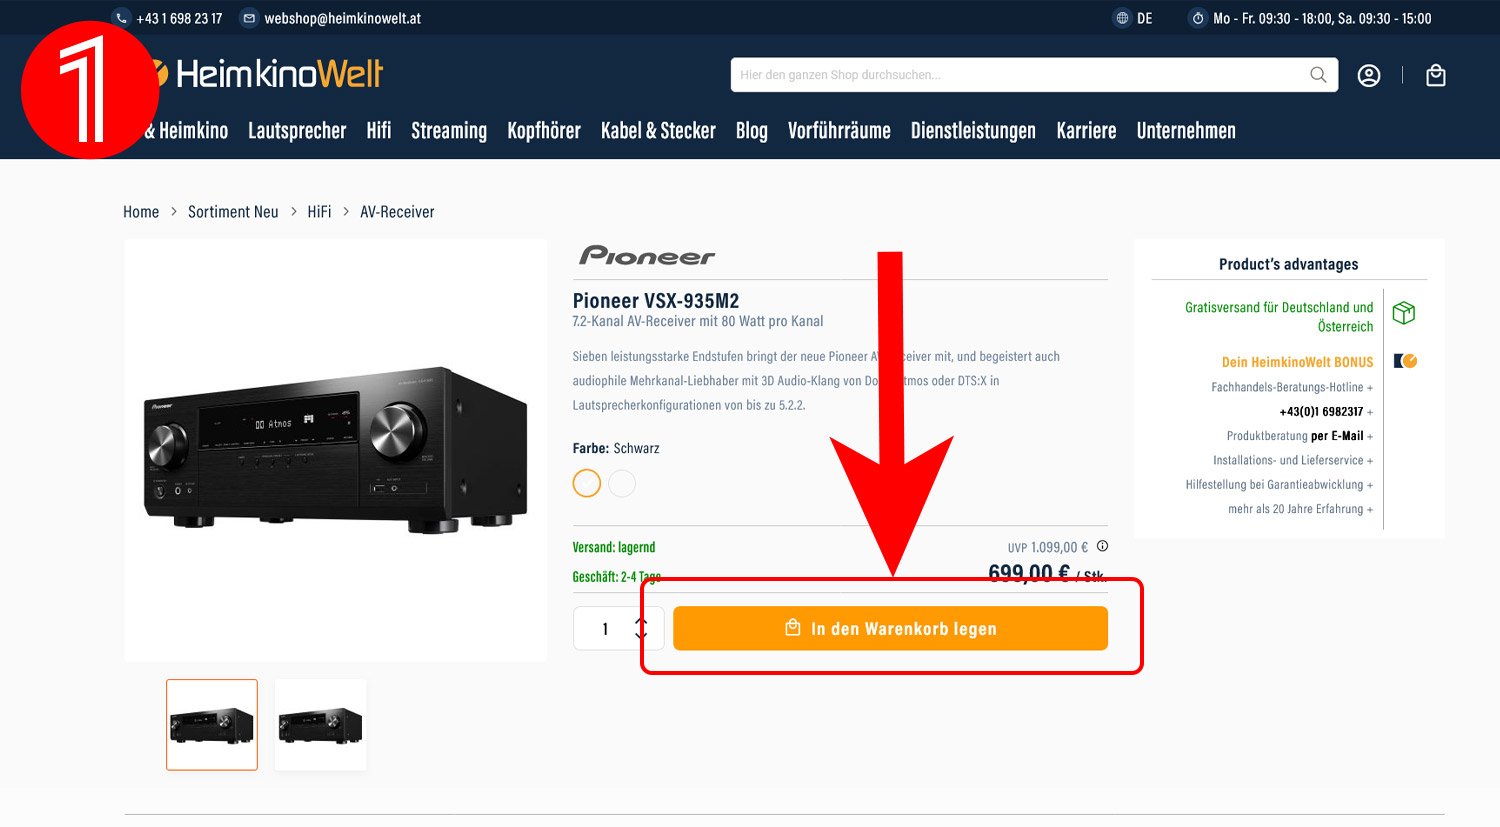Viewport: 1500px width, 827px height.
Task: Open the user account icon
Action: pos(1369,75)
